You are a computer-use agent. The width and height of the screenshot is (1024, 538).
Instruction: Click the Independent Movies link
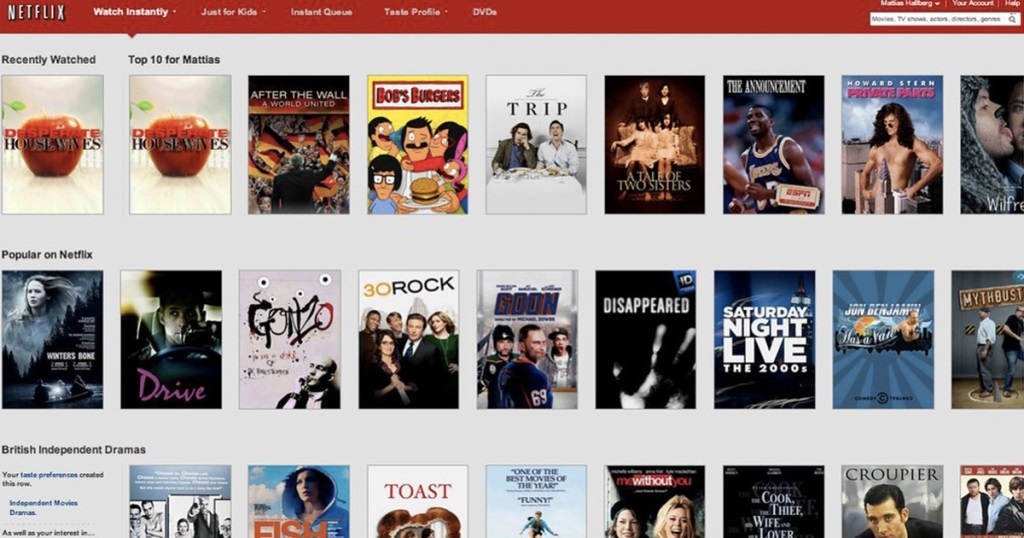click(43, 502)
